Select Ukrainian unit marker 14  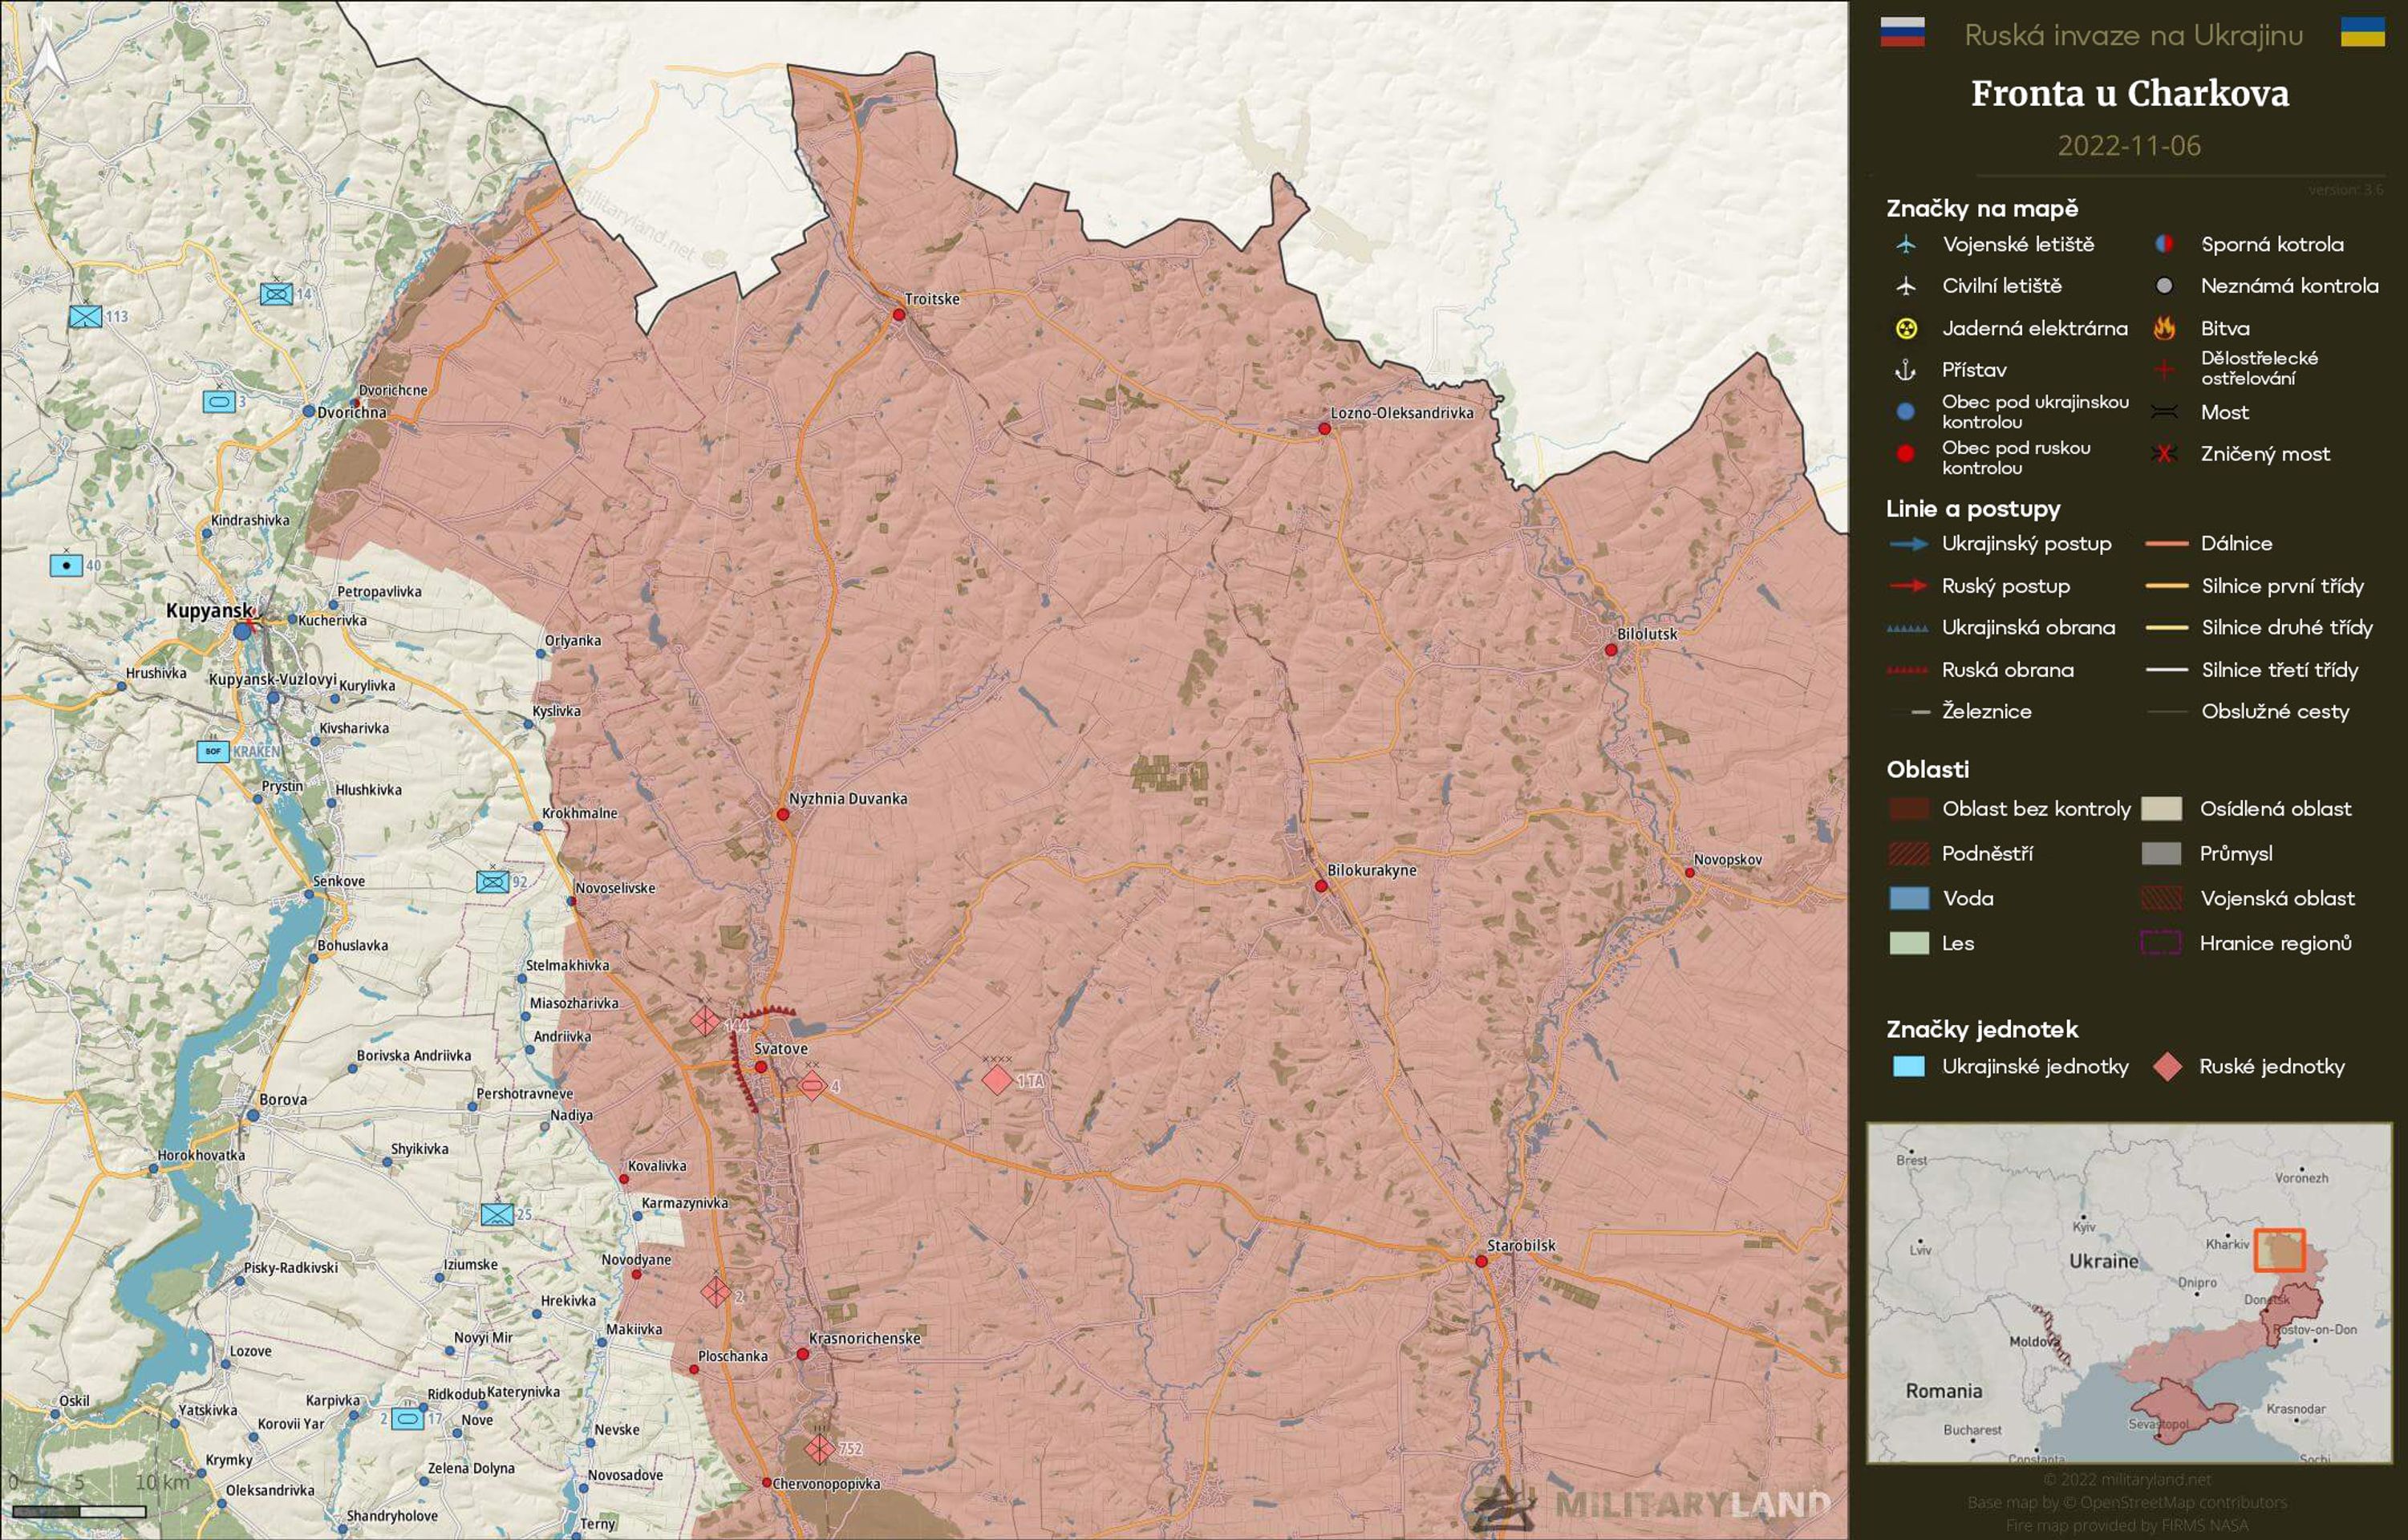277,294
